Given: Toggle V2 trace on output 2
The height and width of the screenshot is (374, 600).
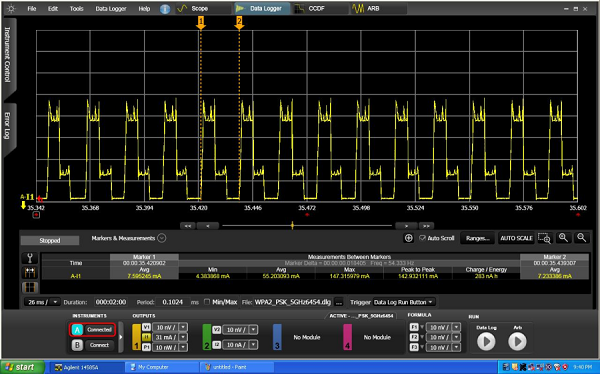Looking at the screenshot, I should 217,330.
